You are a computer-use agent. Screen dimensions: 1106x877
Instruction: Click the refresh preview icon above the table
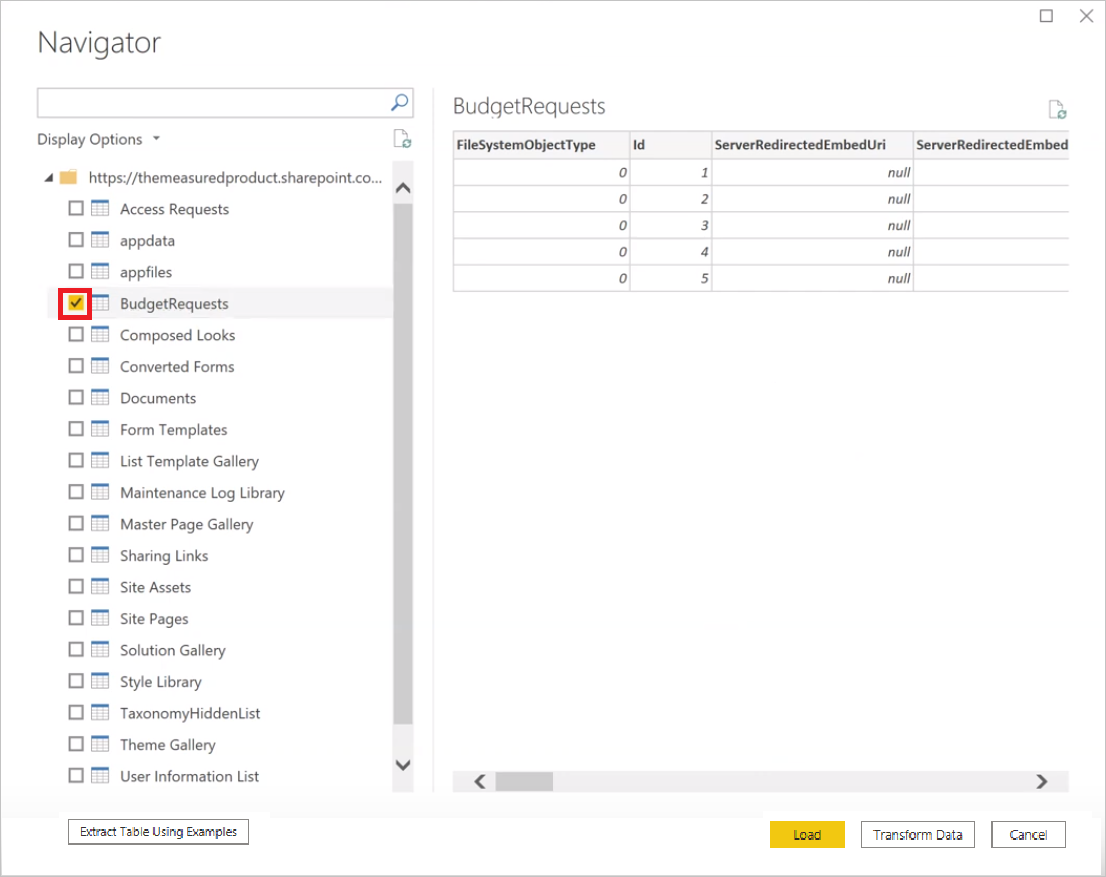pos(1056,109)
